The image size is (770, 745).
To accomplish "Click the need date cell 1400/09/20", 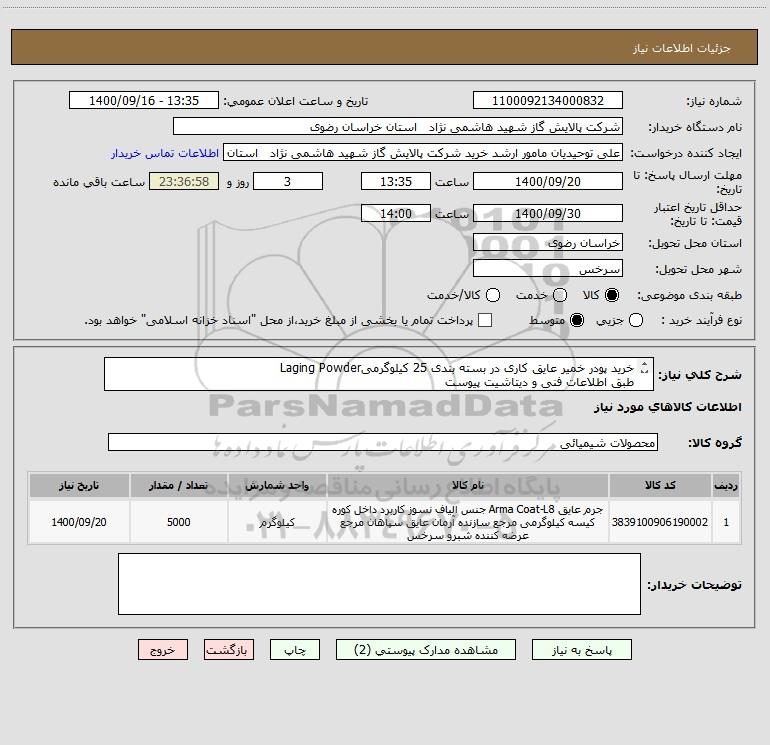I will [79, 522].
